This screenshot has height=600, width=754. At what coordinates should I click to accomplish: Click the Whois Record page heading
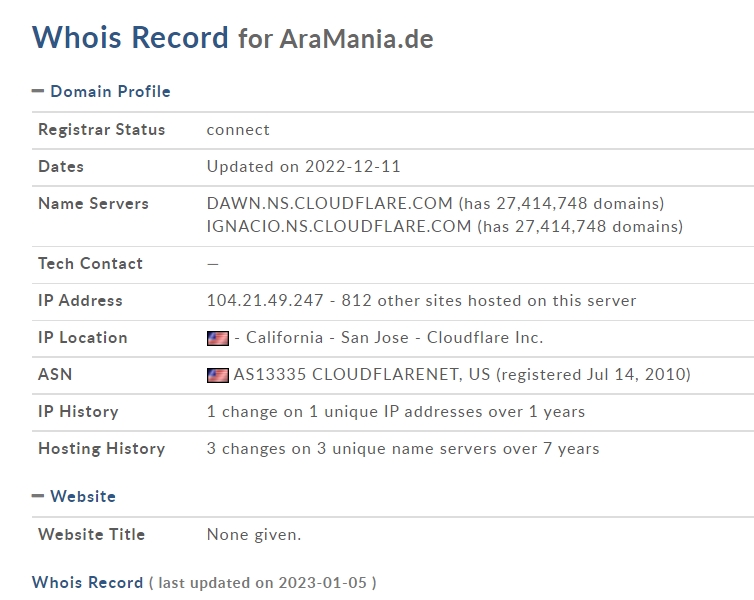130,38
